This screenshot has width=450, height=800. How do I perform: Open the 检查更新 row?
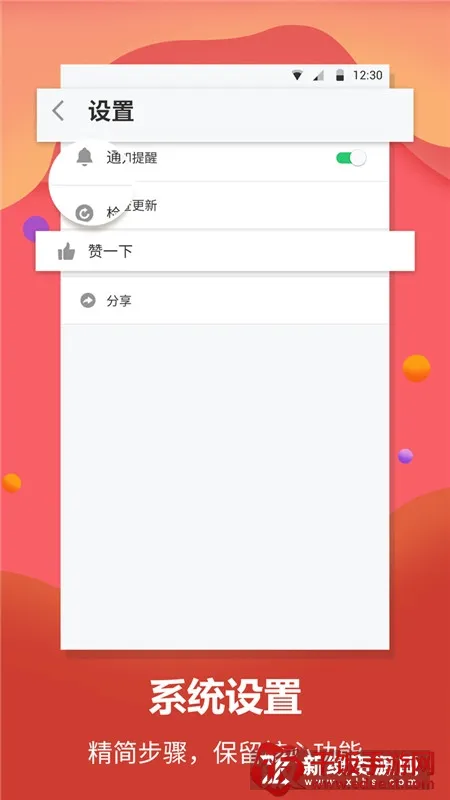tap(224, 206)
